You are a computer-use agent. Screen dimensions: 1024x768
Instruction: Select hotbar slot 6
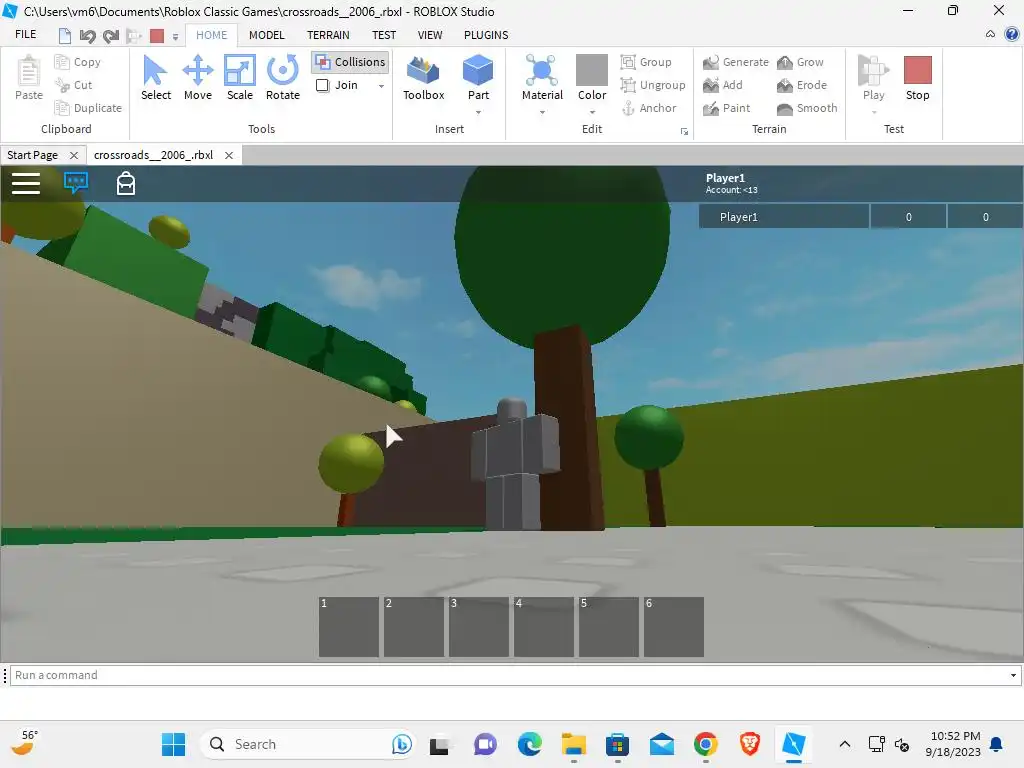pyautogui.click(x=673, y=627)
